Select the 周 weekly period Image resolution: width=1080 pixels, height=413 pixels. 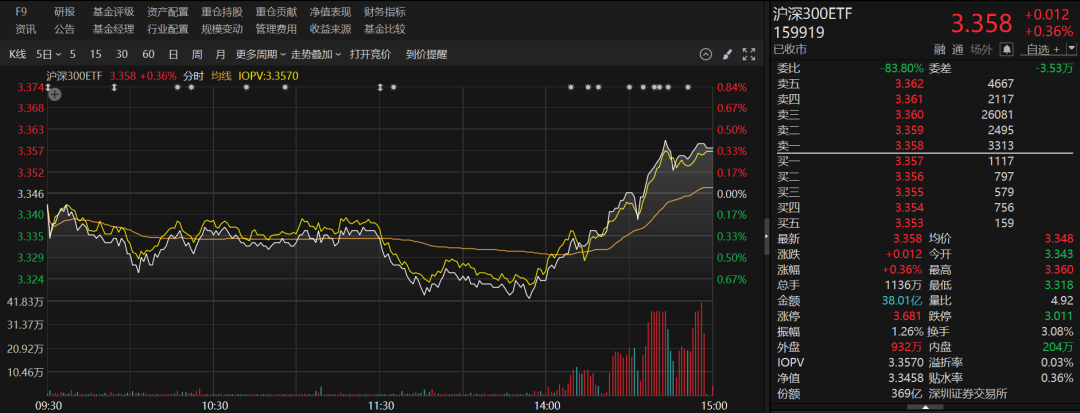point(197,54)
